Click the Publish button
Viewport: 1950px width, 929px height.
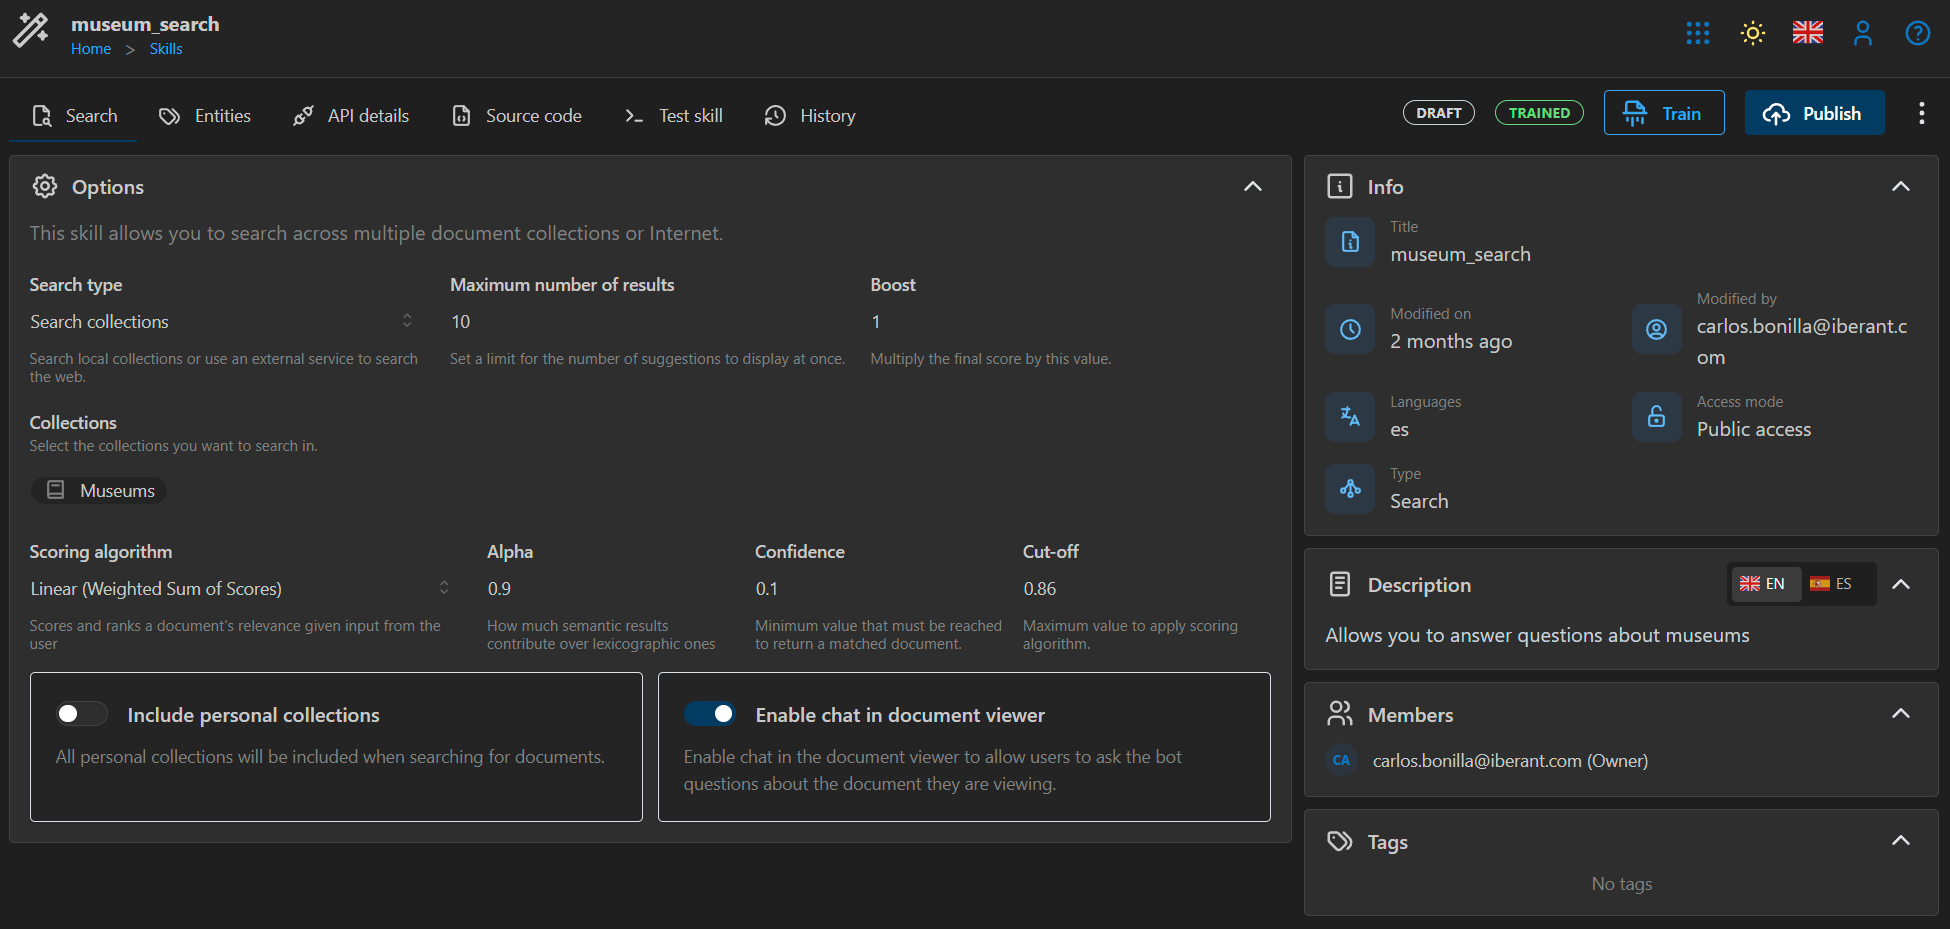pos(1814,113)
